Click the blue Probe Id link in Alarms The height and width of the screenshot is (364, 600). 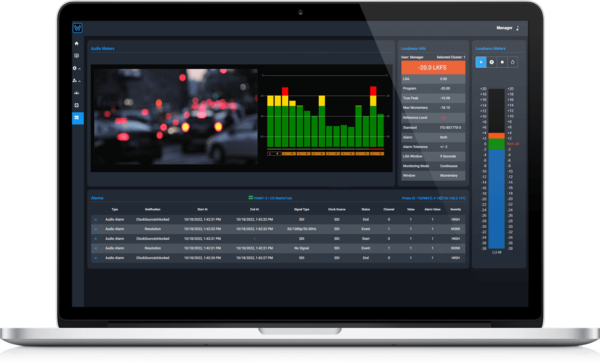(x=434, y=198)
